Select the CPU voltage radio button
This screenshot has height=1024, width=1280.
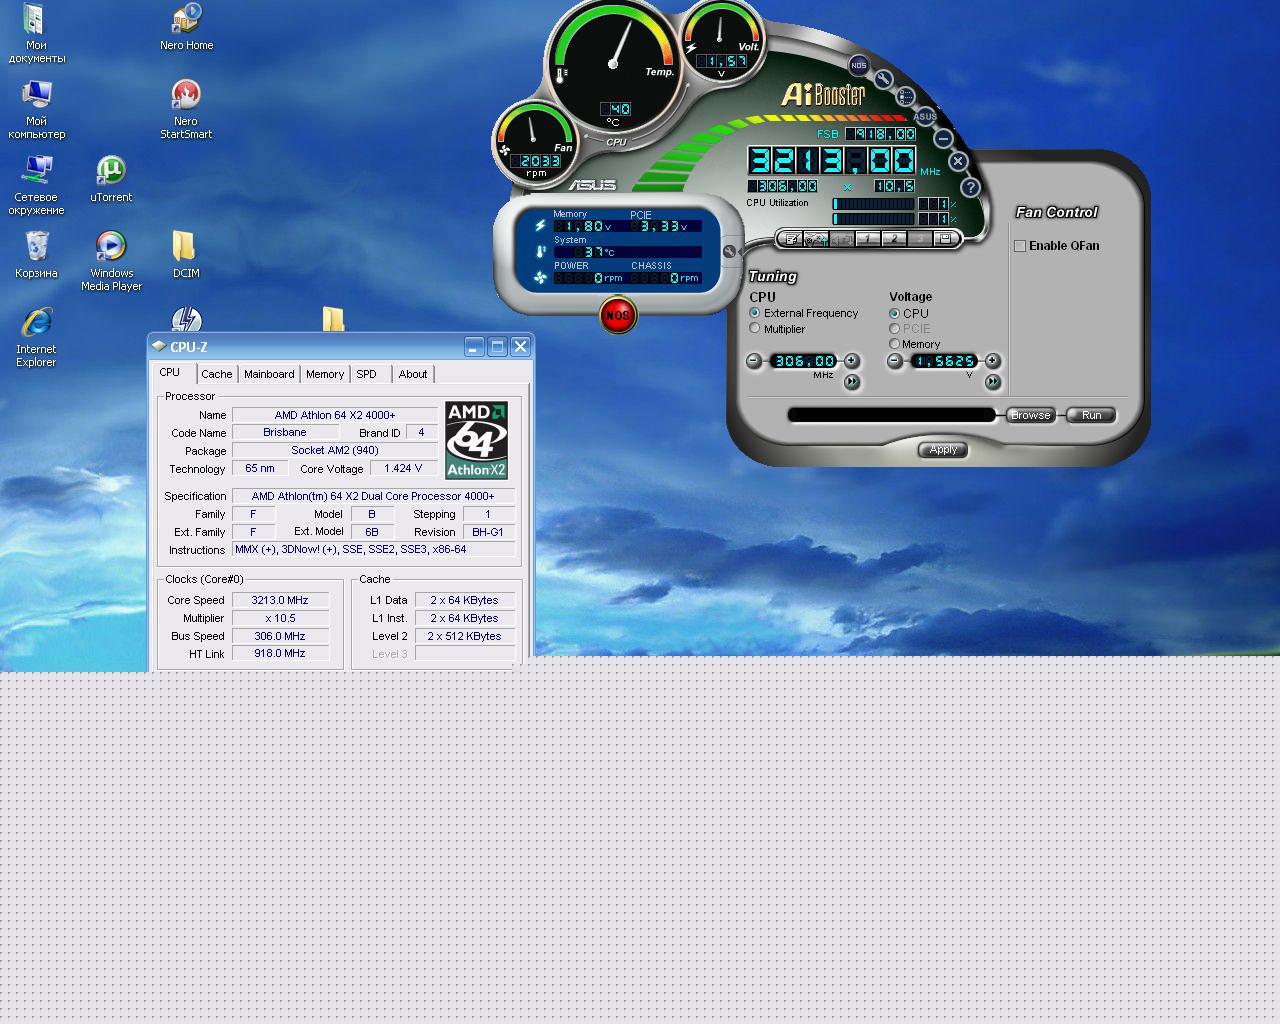[895, 313]
